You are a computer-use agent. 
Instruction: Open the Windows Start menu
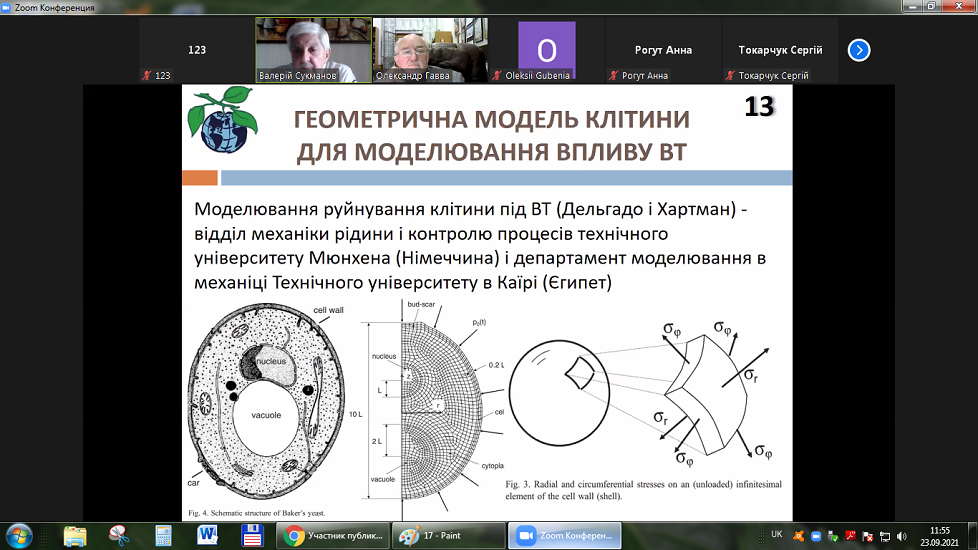[19, 536]
